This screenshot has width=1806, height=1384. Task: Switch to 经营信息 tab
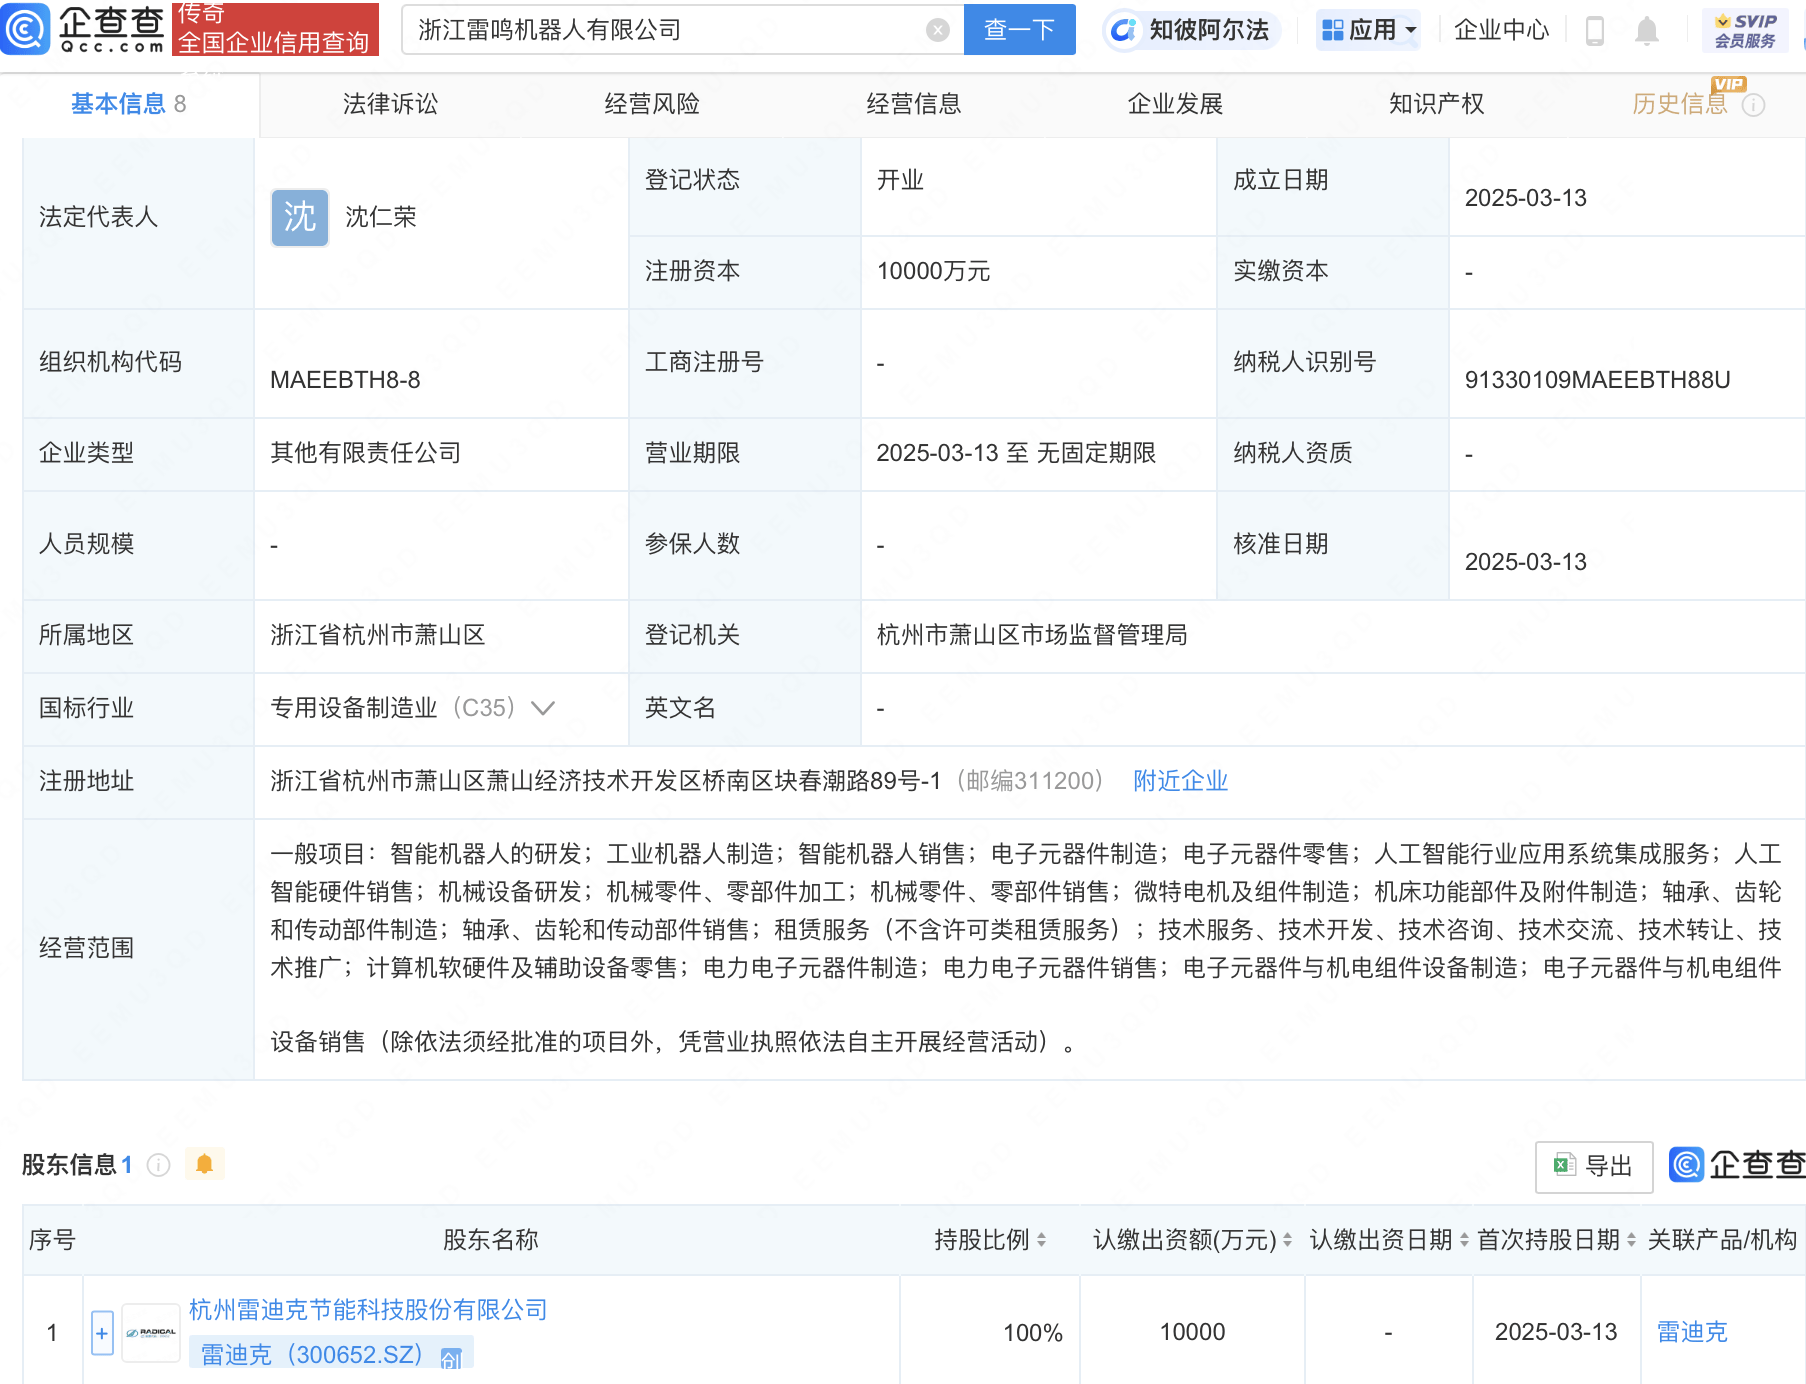914,104
